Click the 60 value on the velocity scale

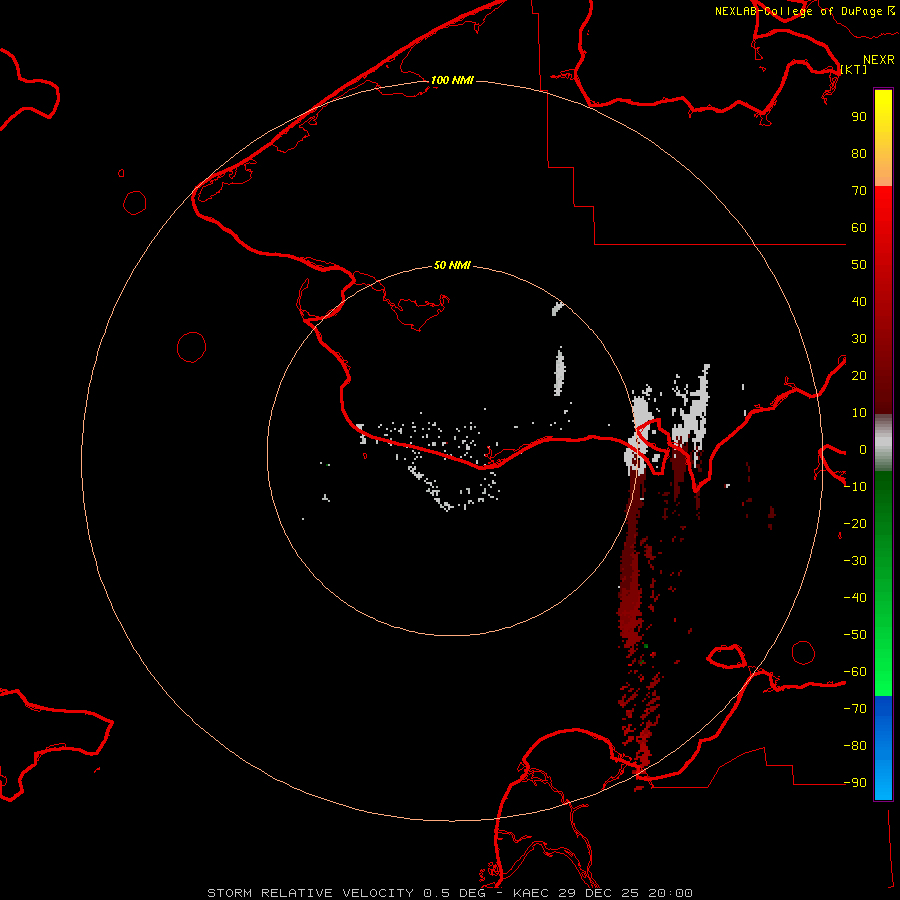click(x=859, y=228)
